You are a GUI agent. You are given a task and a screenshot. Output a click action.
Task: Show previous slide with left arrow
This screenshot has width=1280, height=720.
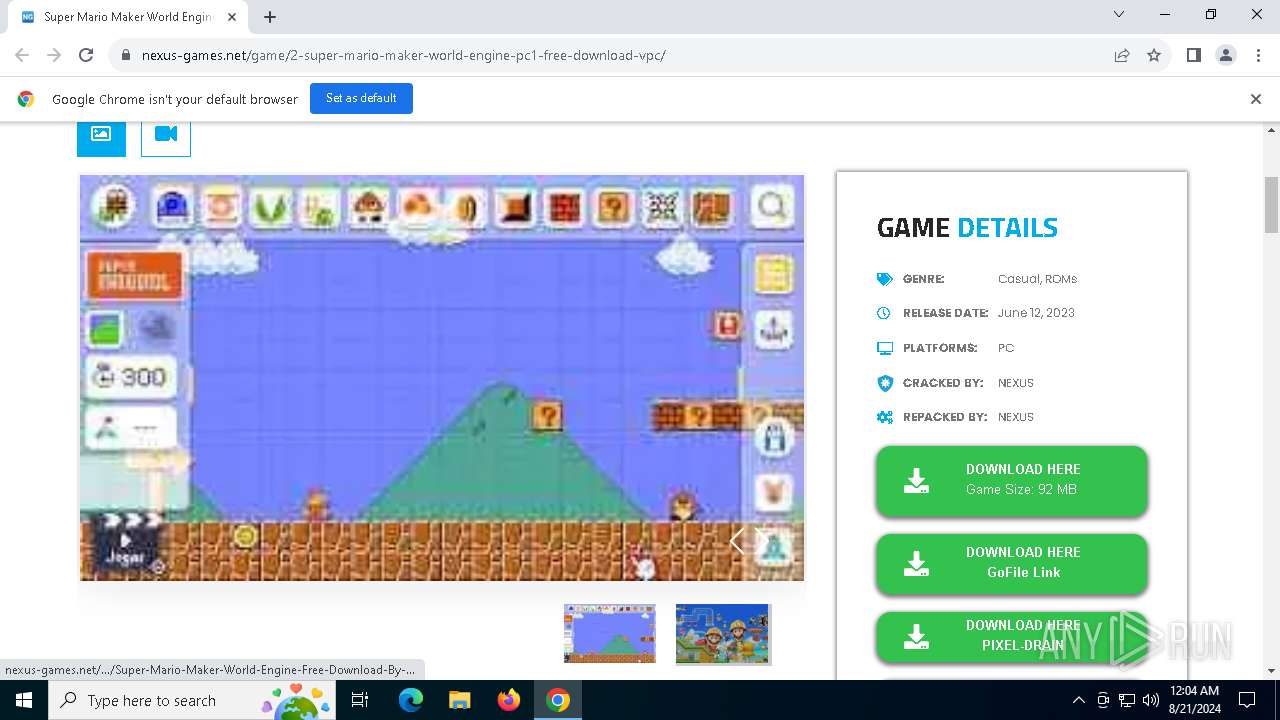point(736,541)
